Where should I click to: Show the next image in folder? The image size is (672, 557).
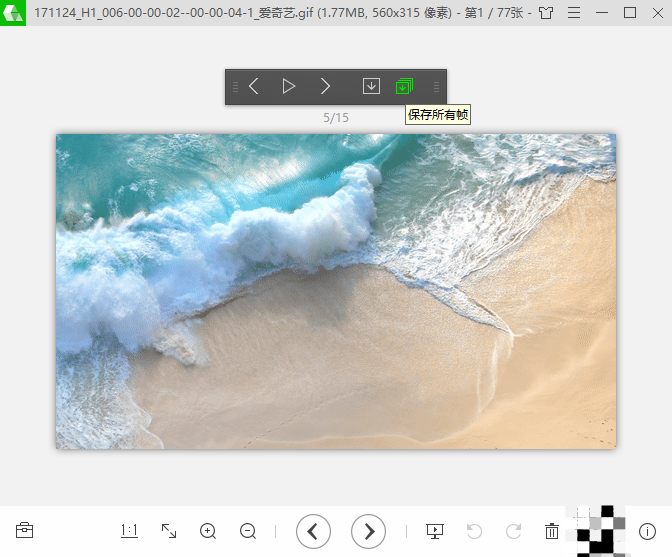click(x=368, y=531)
